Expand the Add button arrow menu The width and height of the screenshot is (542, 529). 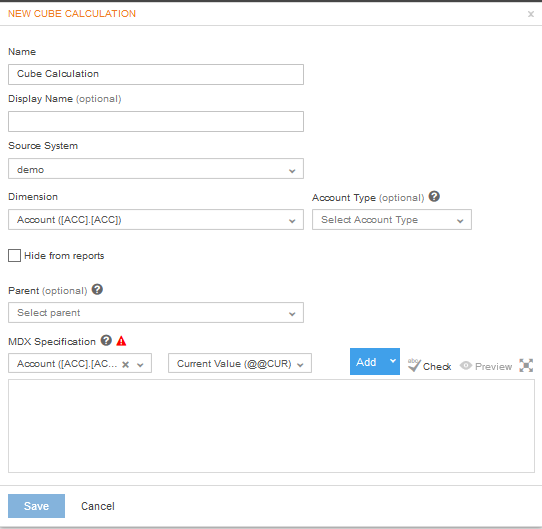tap(393, 361)
